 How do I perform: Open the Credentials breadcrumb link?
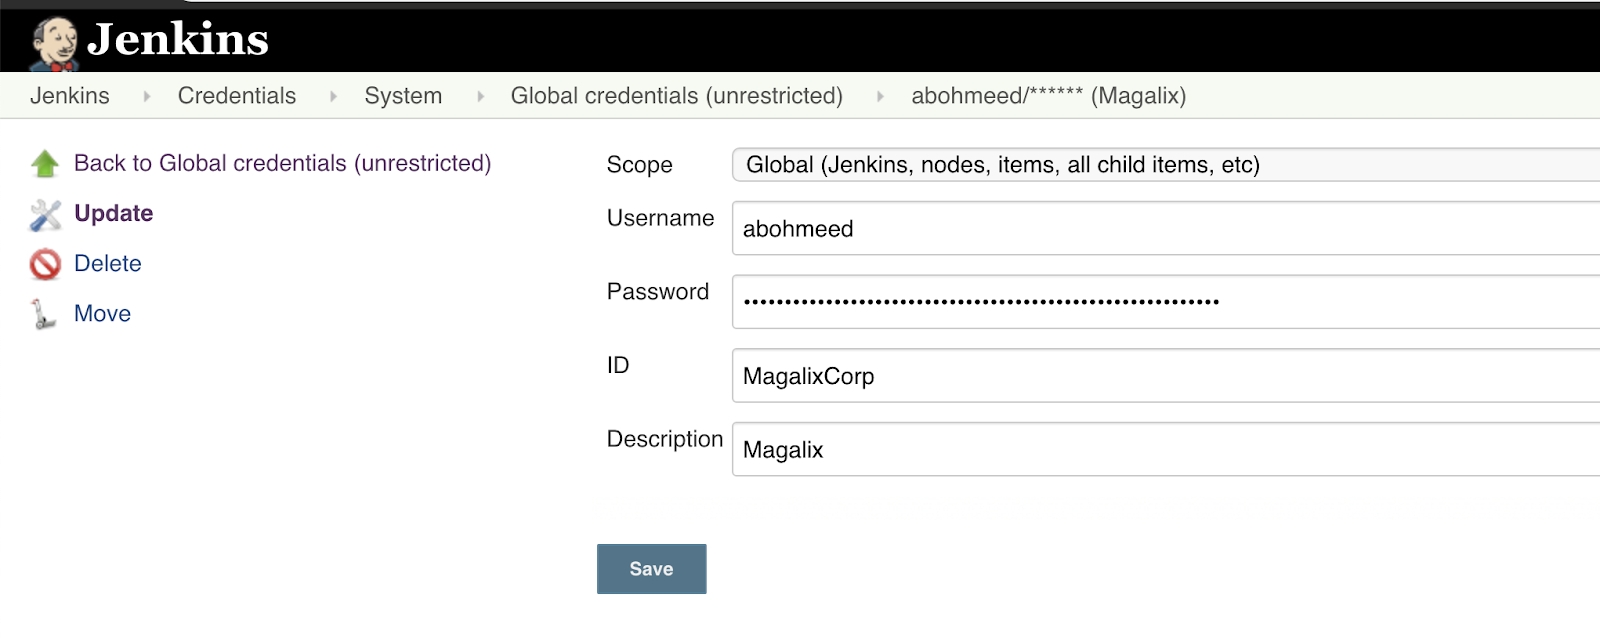tap(237, 96)
